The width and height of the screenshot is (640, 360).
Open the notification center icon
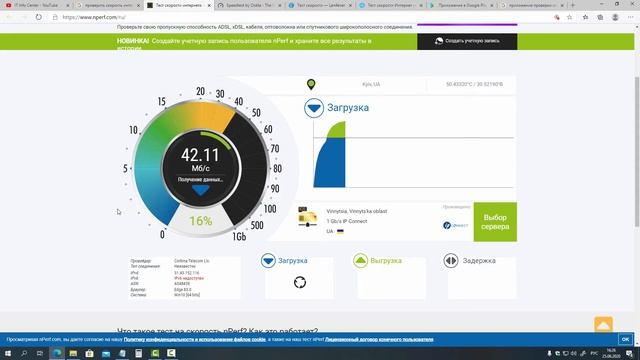click(629, 353)
